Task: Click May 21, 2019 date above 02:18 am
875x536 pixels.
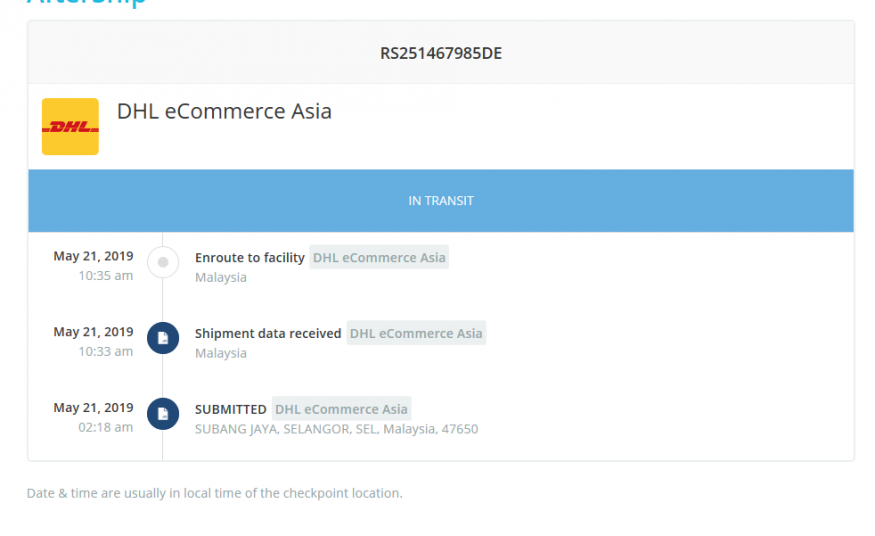Action: pyautogui.click(x=93, y=408)
